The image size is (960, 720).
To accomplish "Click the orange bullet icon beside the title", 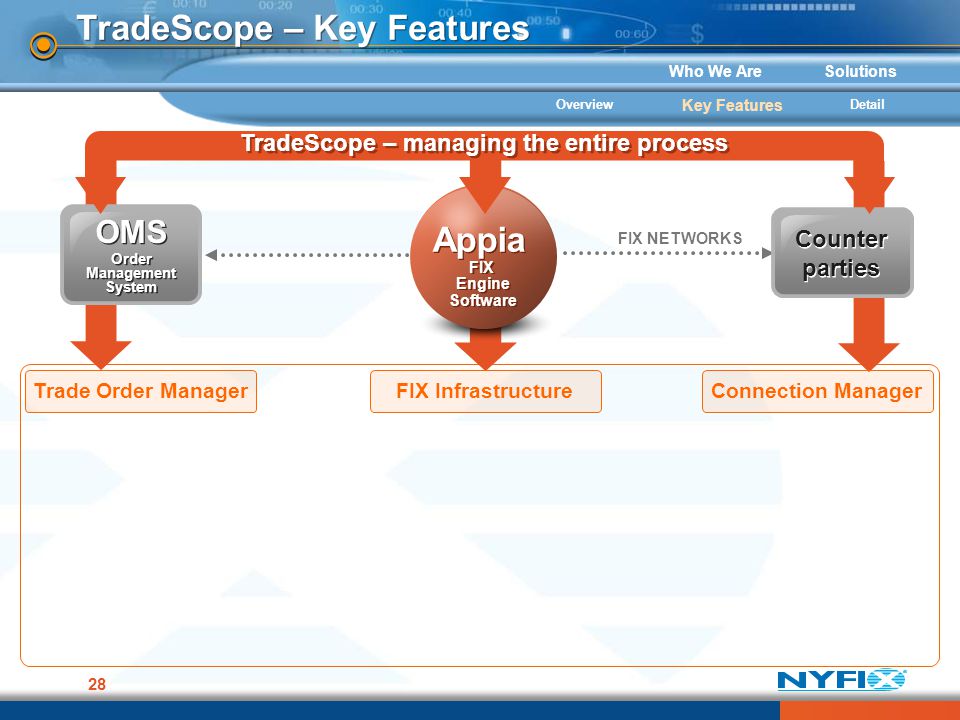I will click(43, 45).
